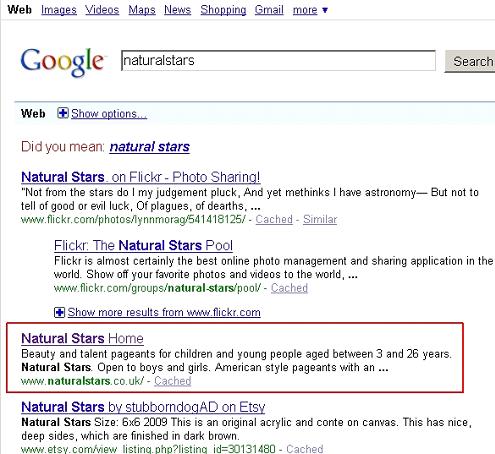The height and width of the screenshot is (454, 495).
Task: Expand Show options plus icon
Action: click(62, 113)
